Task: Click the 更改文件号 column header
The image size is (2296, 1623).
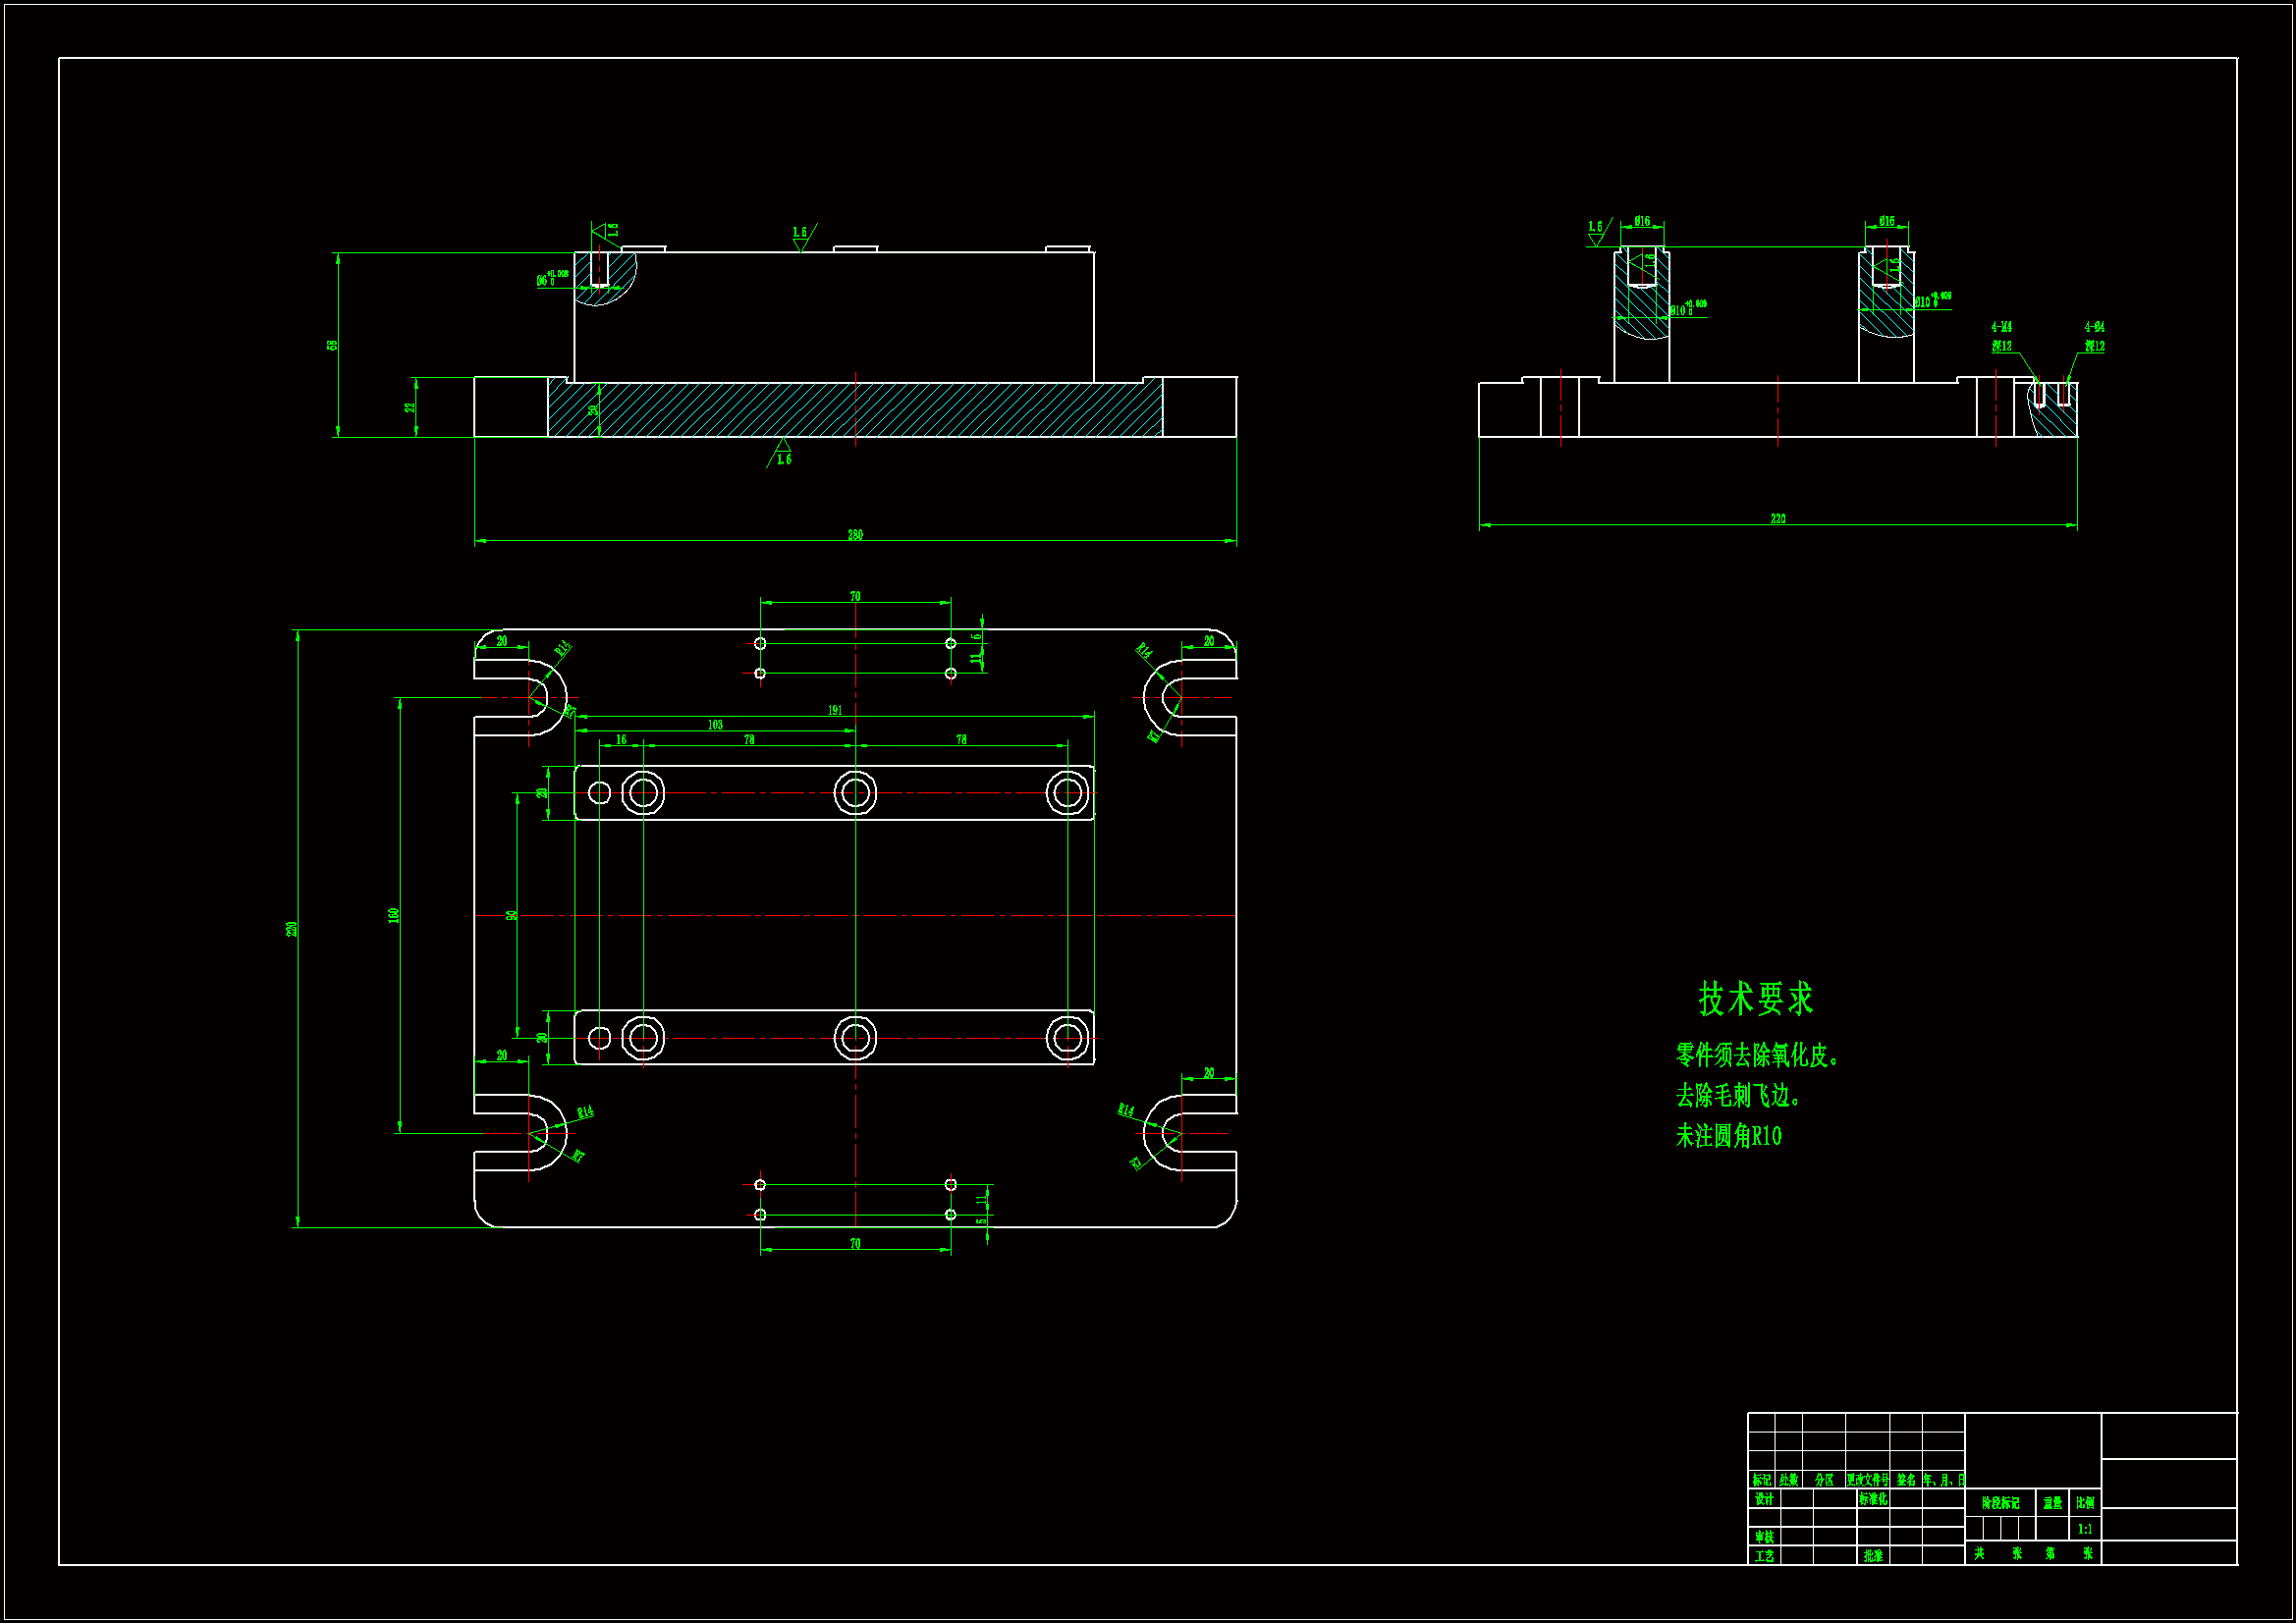Action: [1867, 1480]
